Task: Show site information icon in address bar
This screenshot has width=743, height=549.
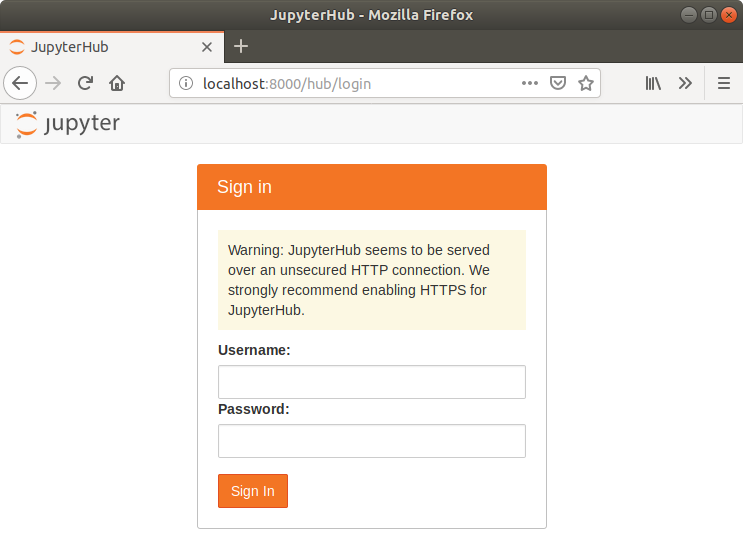Action: 186,83
